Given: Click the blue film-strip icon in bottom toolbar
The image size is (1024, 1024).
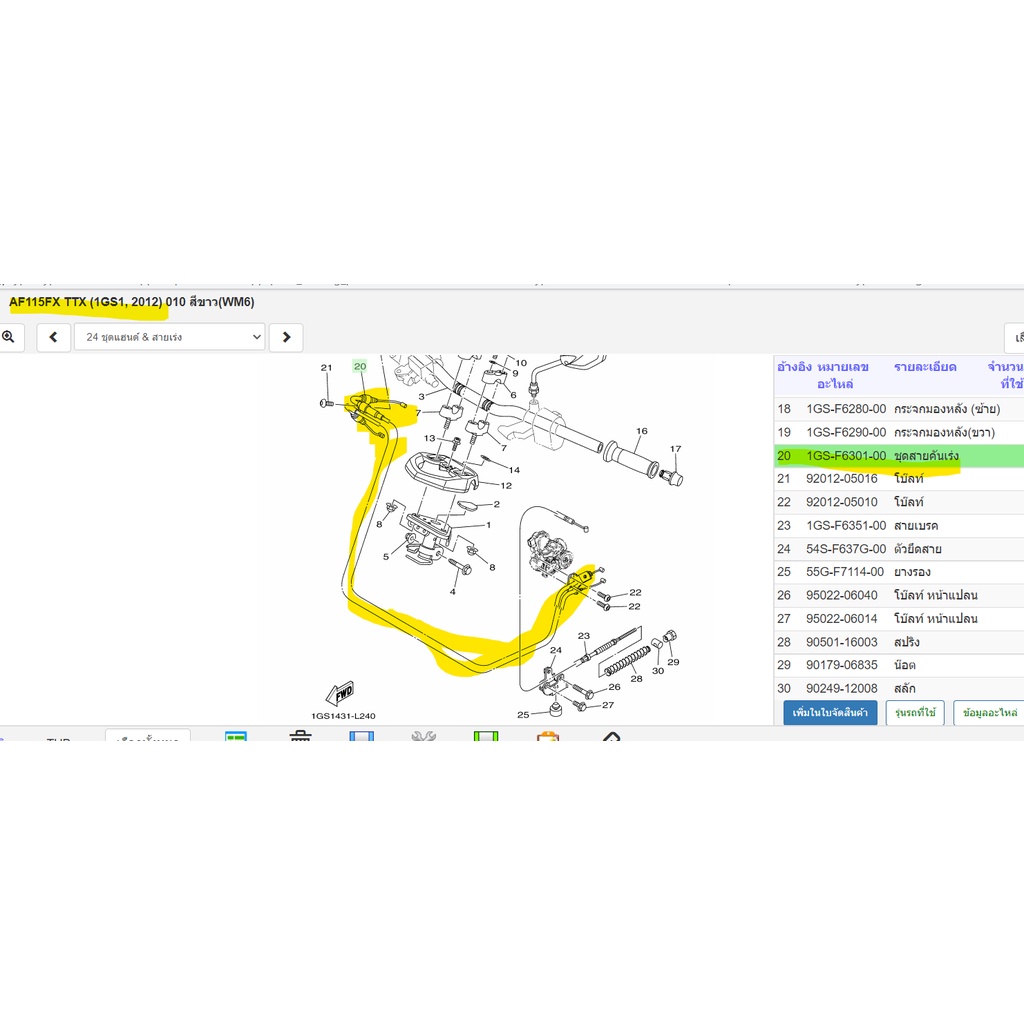Looking at the screenshot, I should (361, 736).
